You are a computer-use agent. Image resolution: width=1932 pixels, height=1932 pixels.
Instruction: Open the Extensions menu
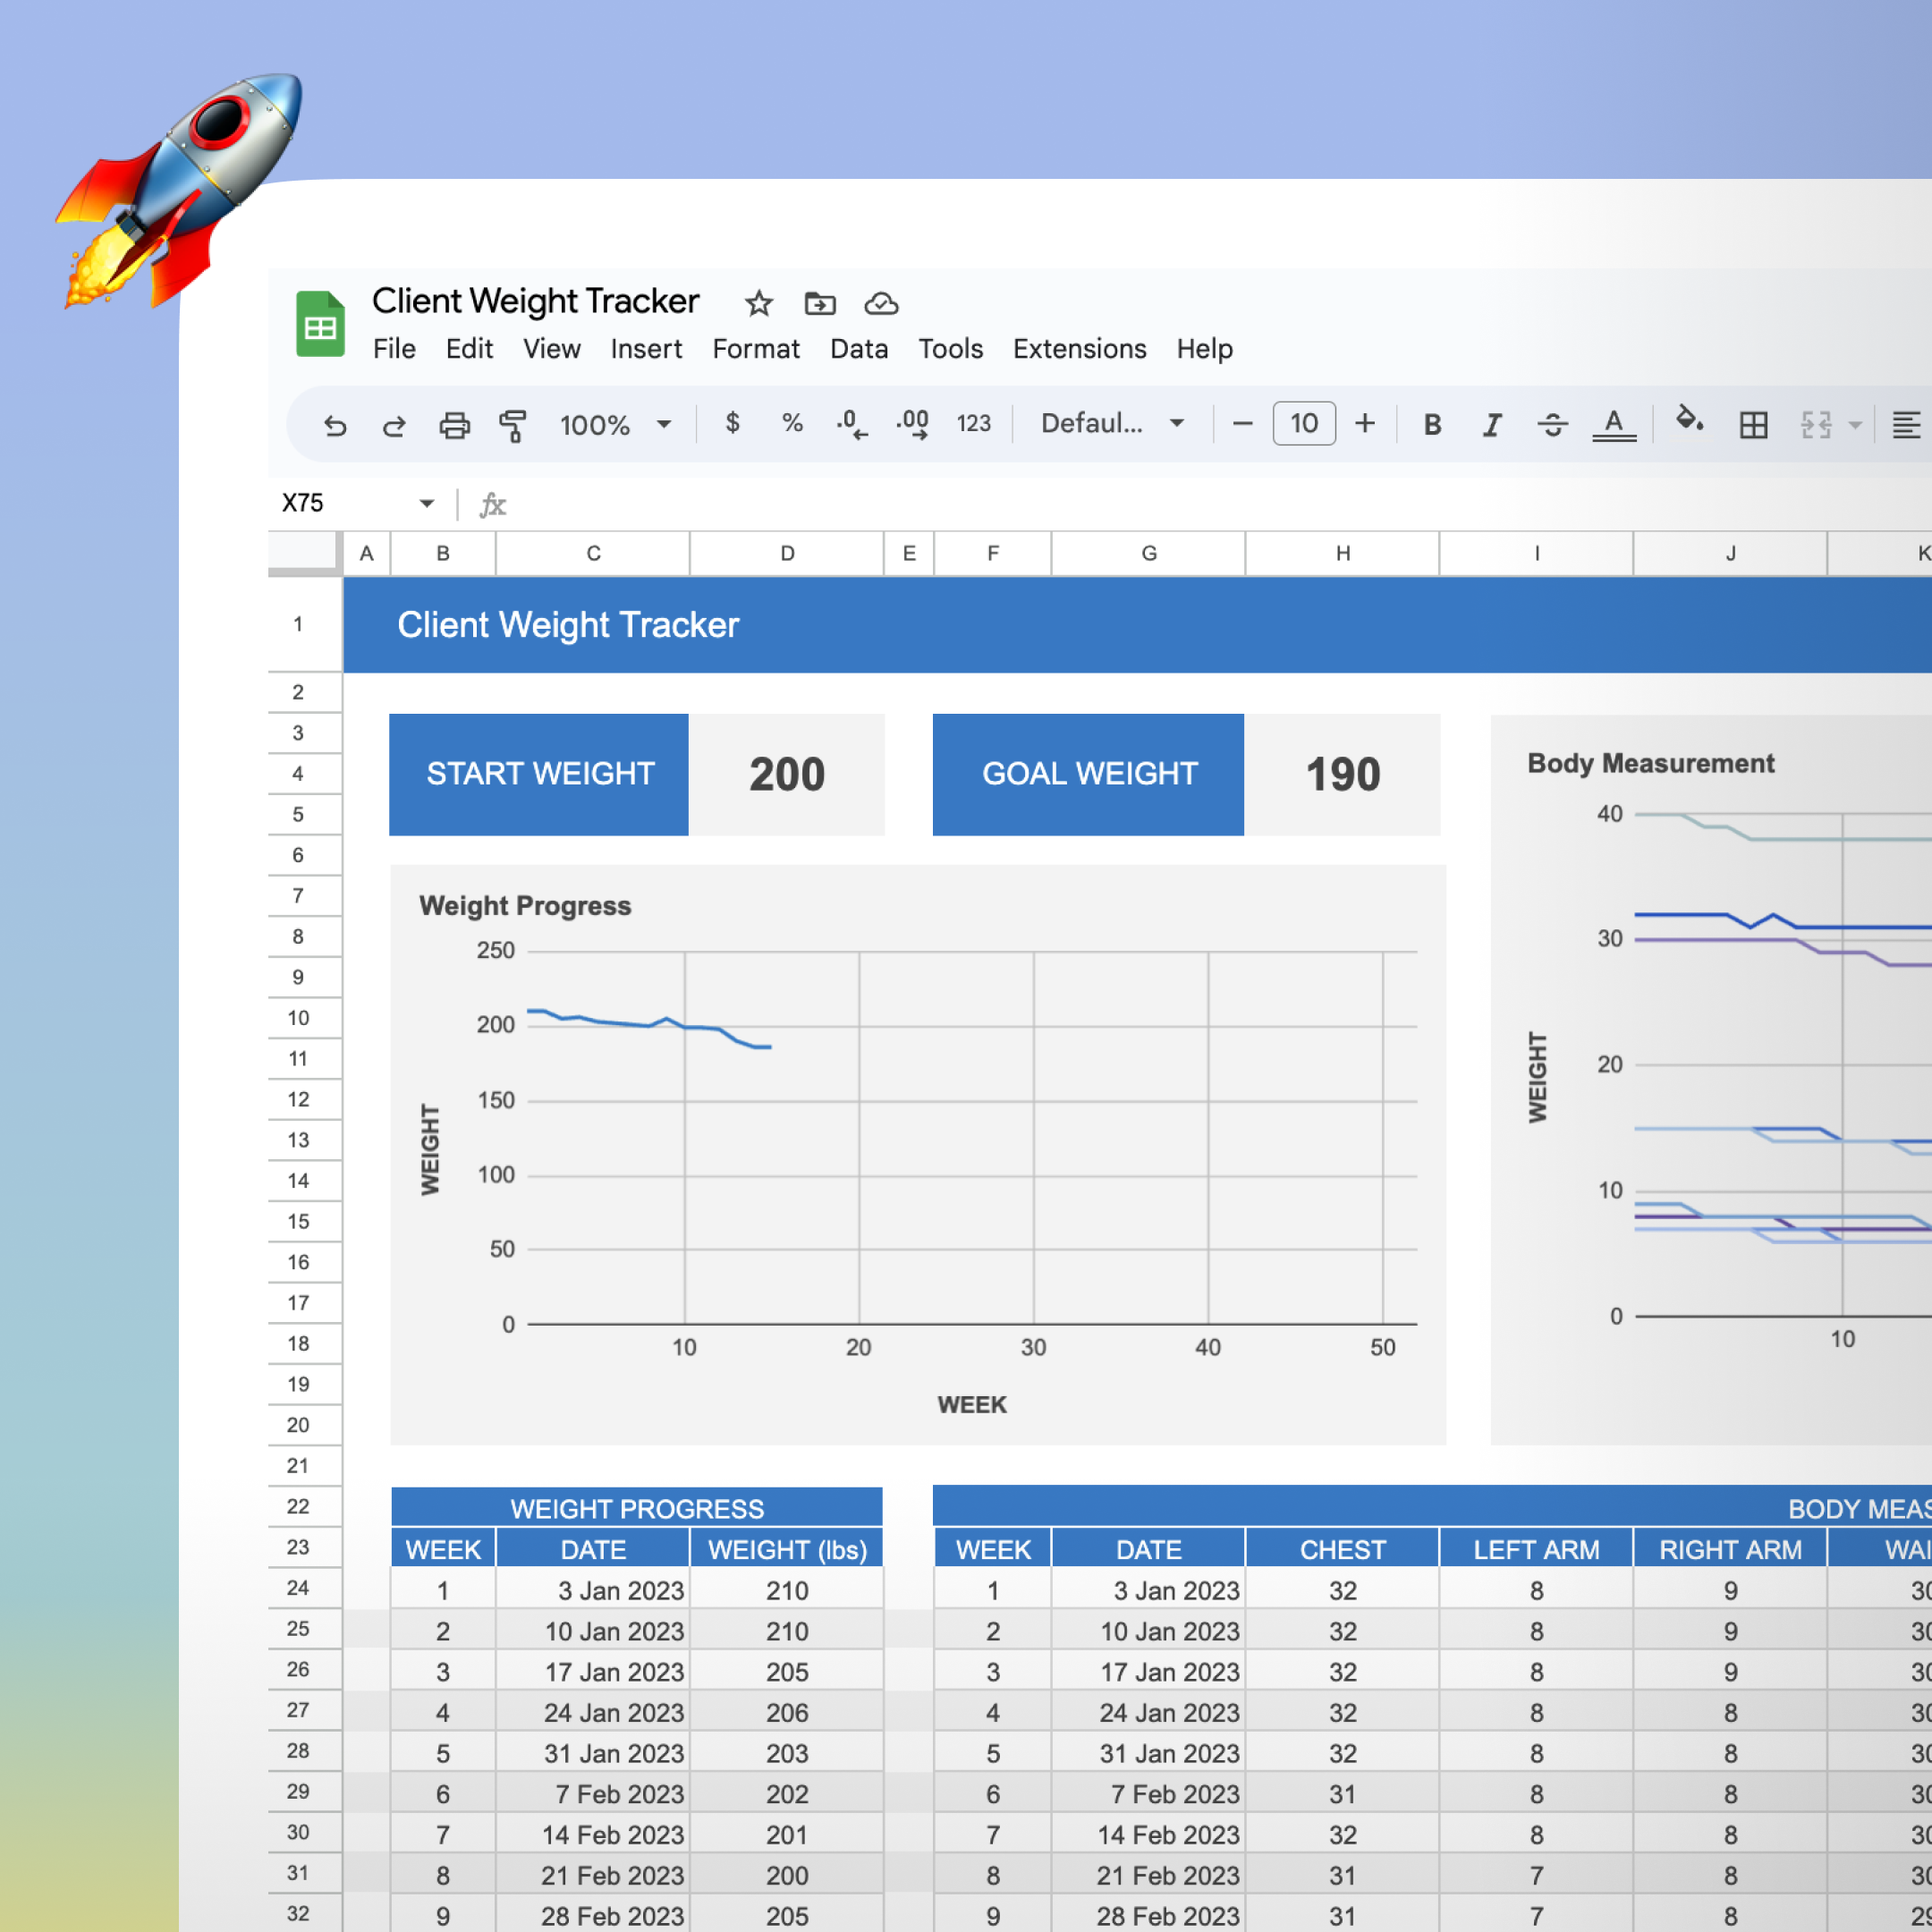[x=1079, y=349]
